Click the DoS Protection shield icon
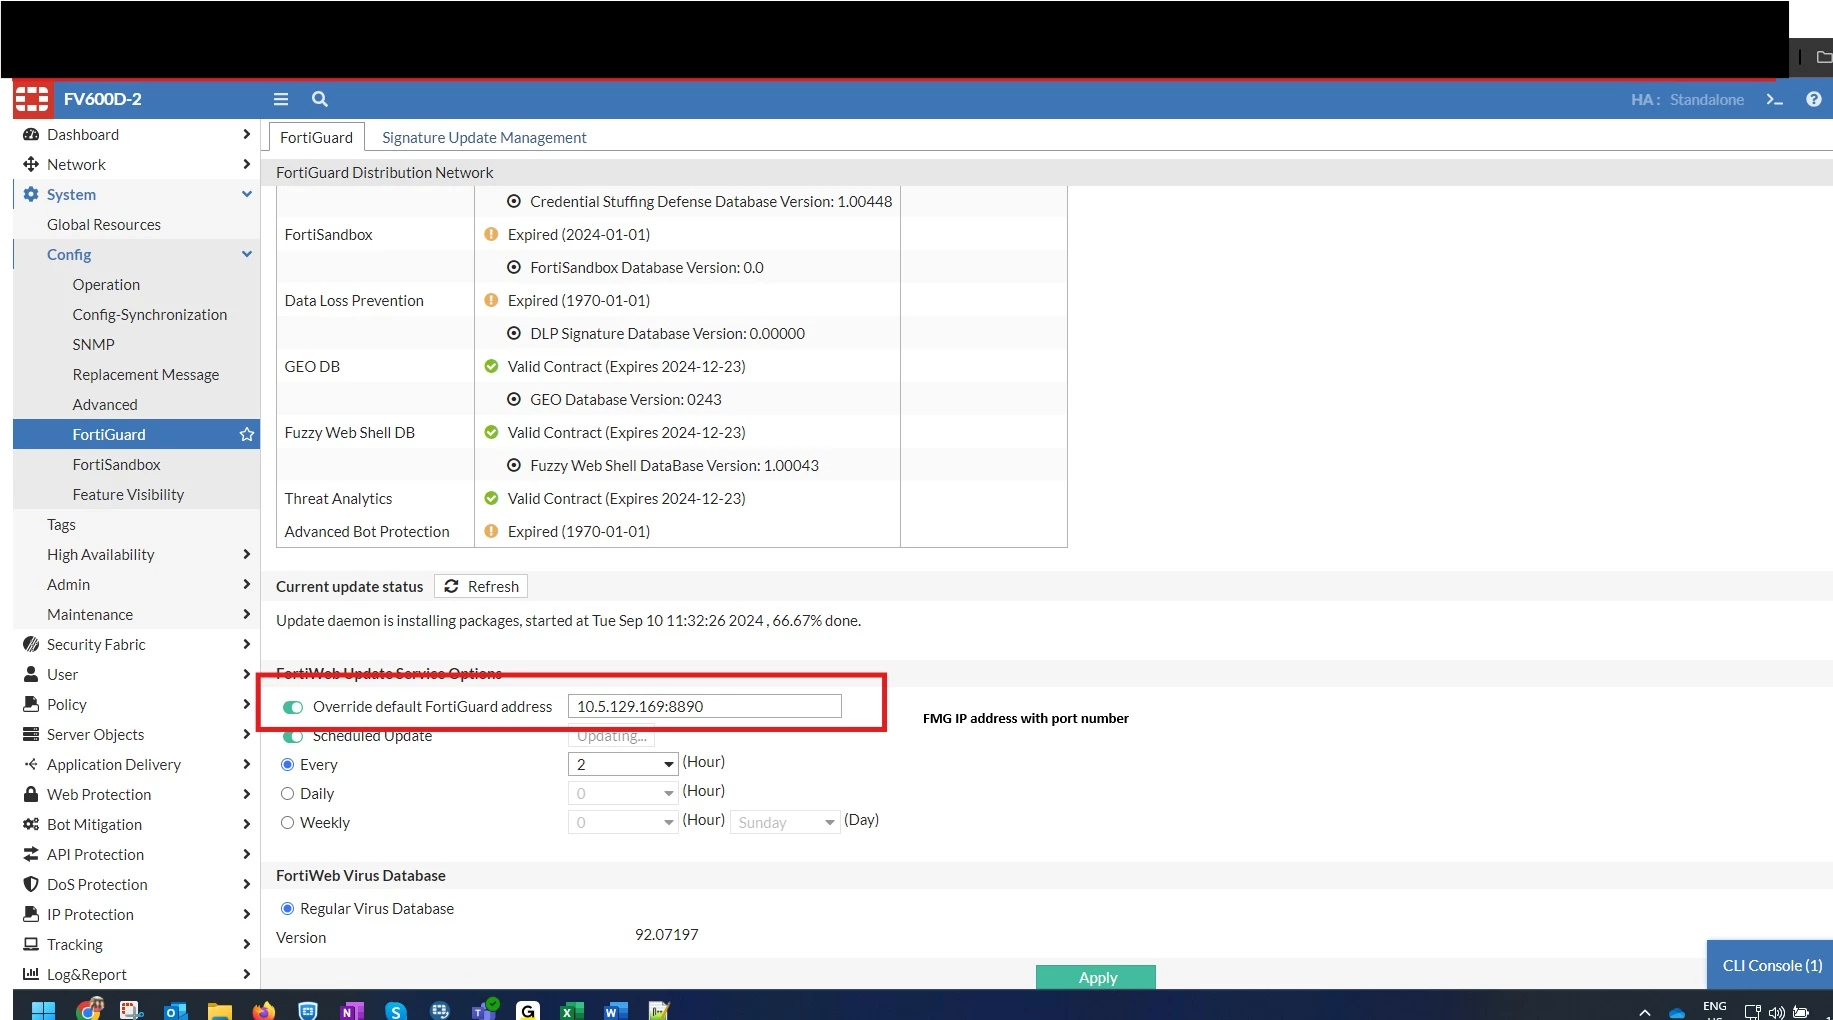This screenshot has height=1020, width=1833. (x=31, y=884)
